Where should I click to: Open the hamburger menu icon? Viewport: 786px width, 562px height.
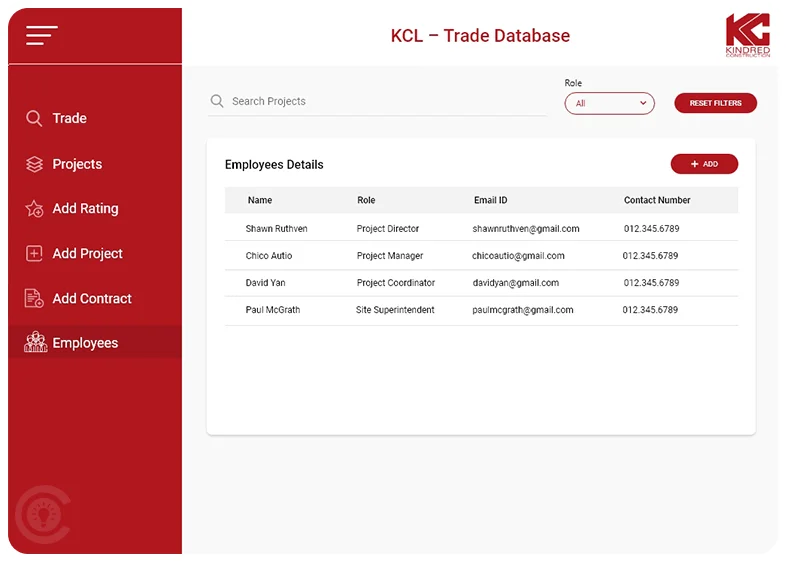click(x=42, y=35)
